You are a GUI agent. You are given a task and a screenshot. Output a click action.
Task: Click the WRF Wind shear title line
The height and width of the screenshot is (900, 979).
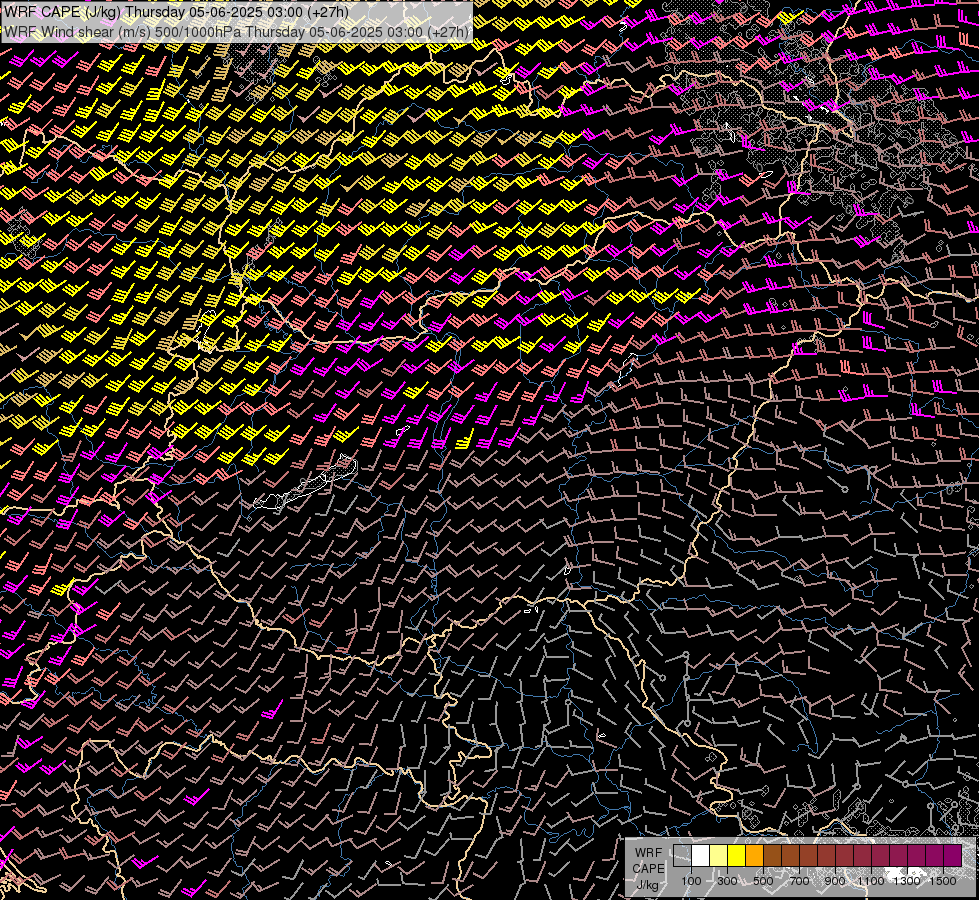236,32
